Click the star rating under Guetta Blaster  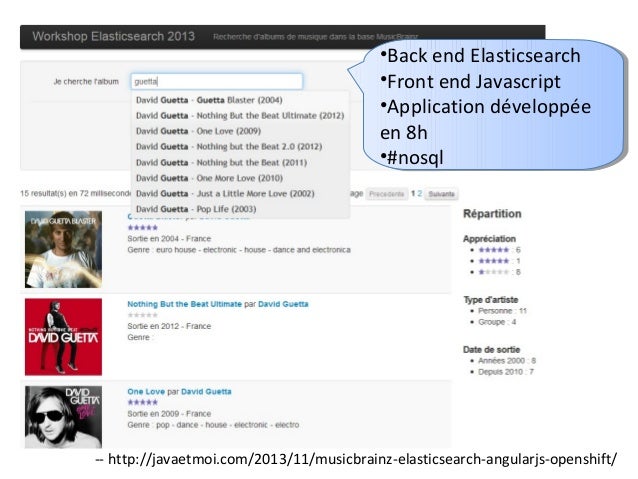pos(142,227)
